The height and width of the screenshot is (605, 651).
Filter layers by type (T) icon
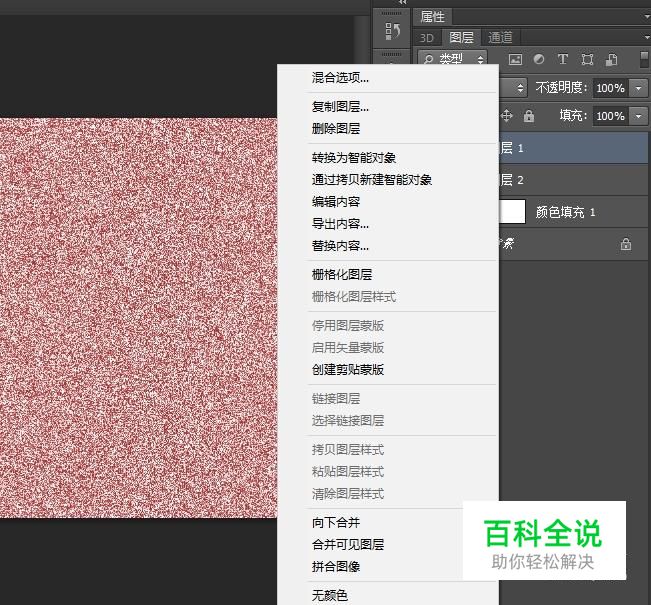(x=563, y=59)
